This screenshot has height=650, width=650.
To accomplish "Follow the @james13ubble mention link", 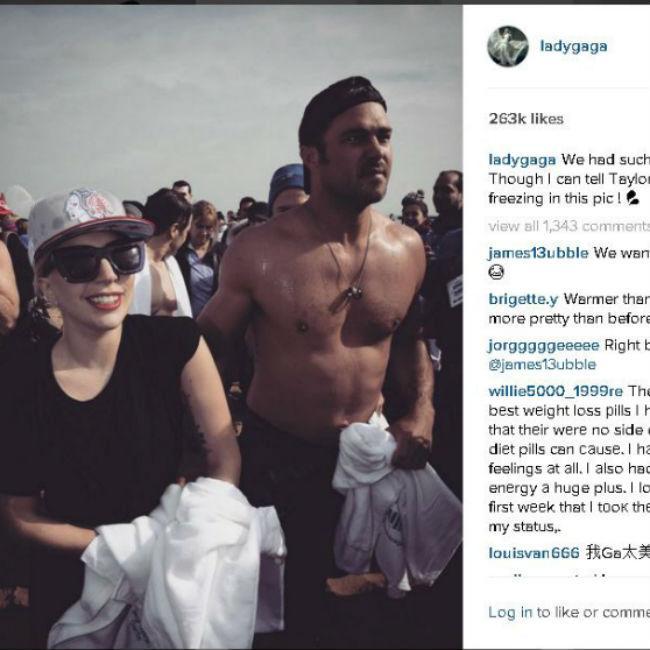I will click(542, 364).
